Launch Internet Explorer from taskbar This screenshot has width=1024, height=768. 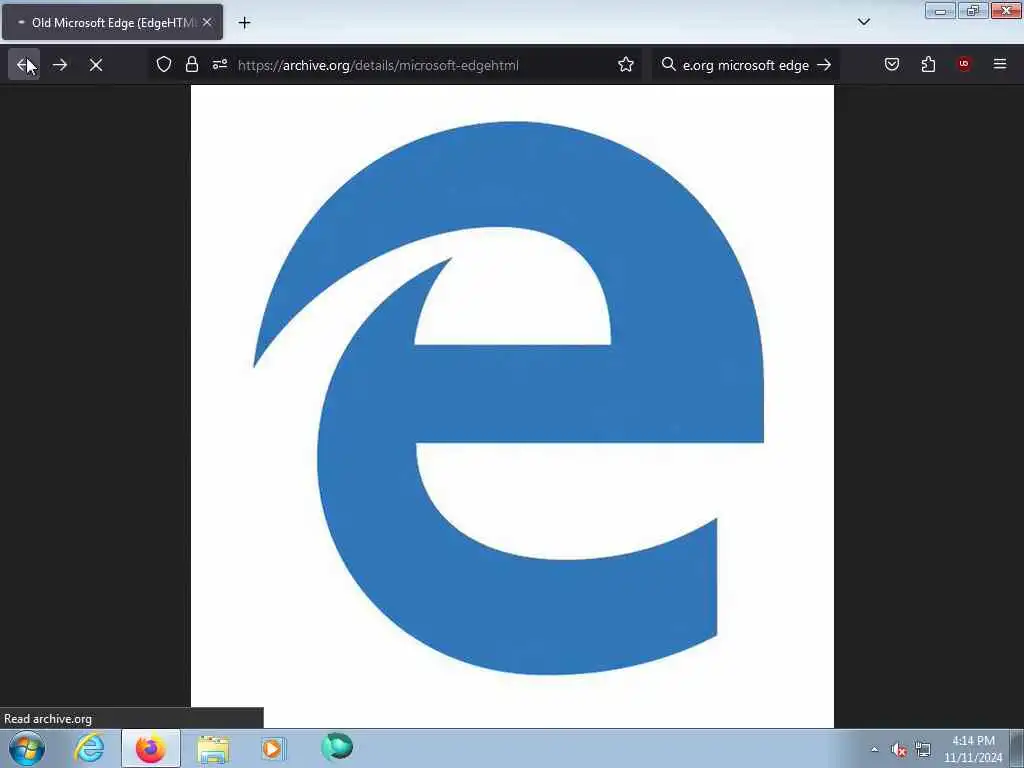click(x=89, y=748)
